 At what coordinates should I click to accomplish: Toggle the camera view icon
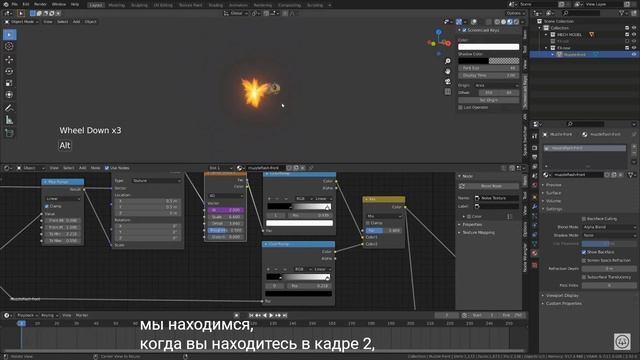point(448,82)
